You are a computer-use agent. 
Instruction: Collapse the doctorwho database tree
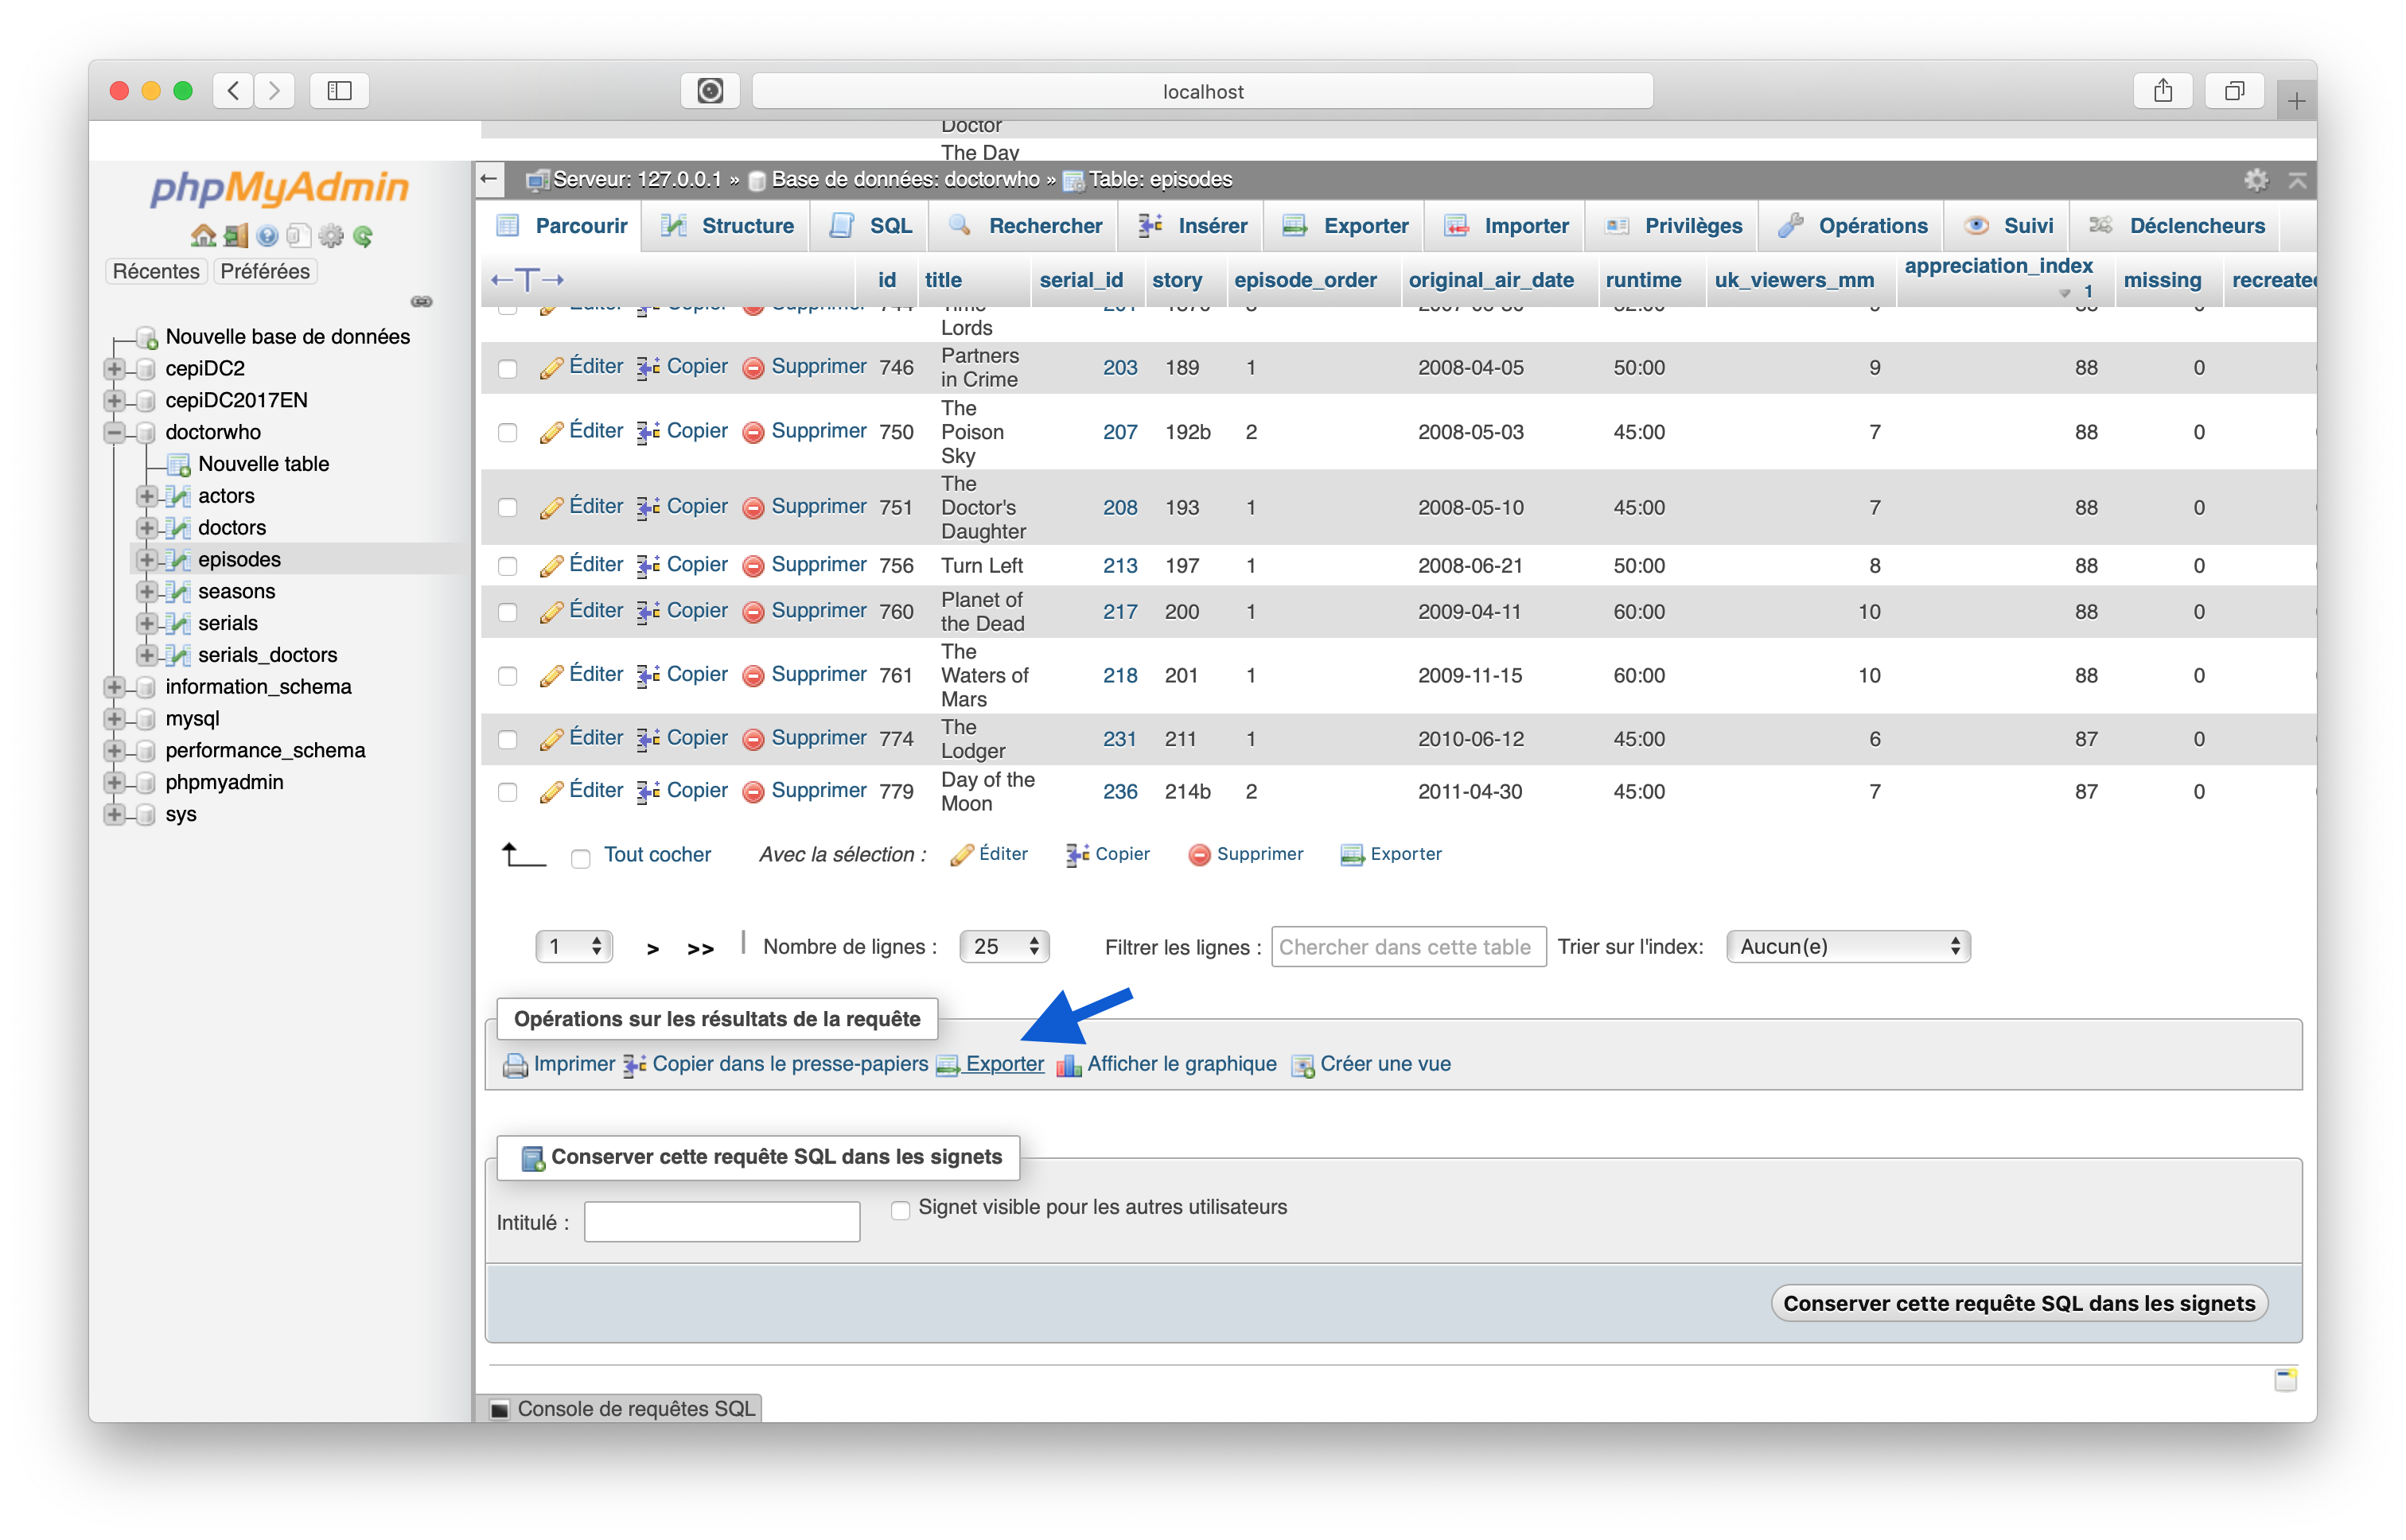(x=115, y=432)
